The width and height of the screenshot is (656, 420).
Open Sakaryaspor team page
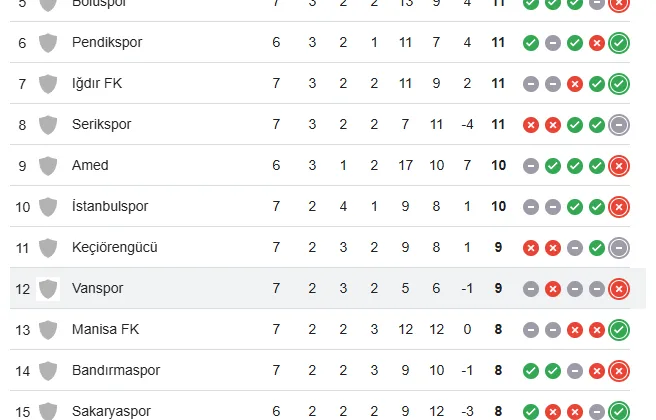(x=111, y=411)
